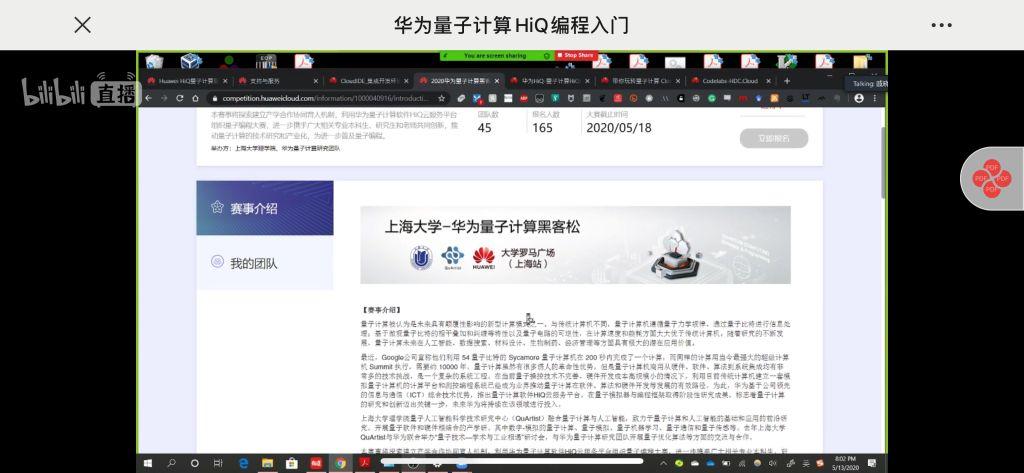Screen dimensions: 1024x473
Task: Close the mobile video player
Action: pos(83,25)
